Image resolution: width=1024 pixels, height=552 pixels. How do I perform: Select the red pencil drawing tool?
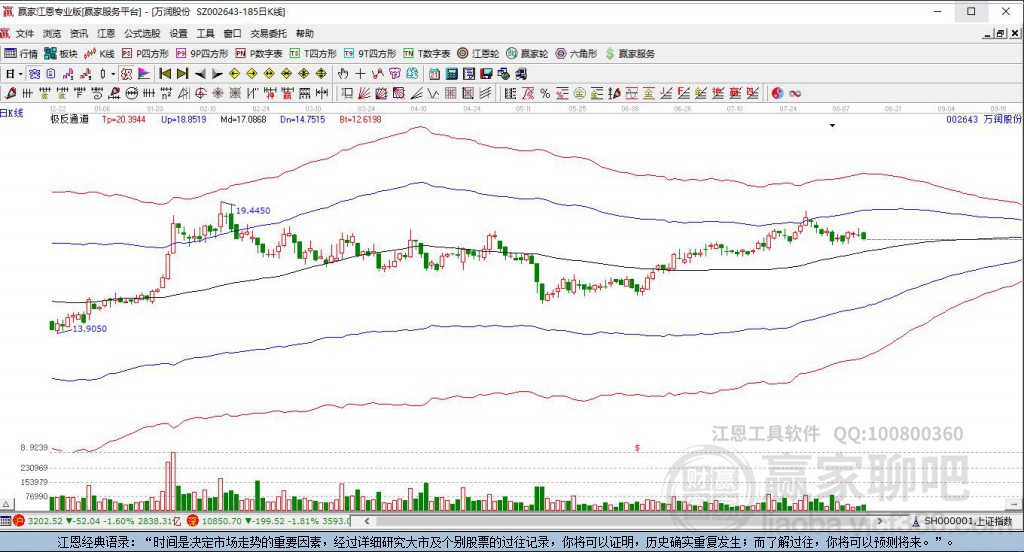click(x=10, y=93)
